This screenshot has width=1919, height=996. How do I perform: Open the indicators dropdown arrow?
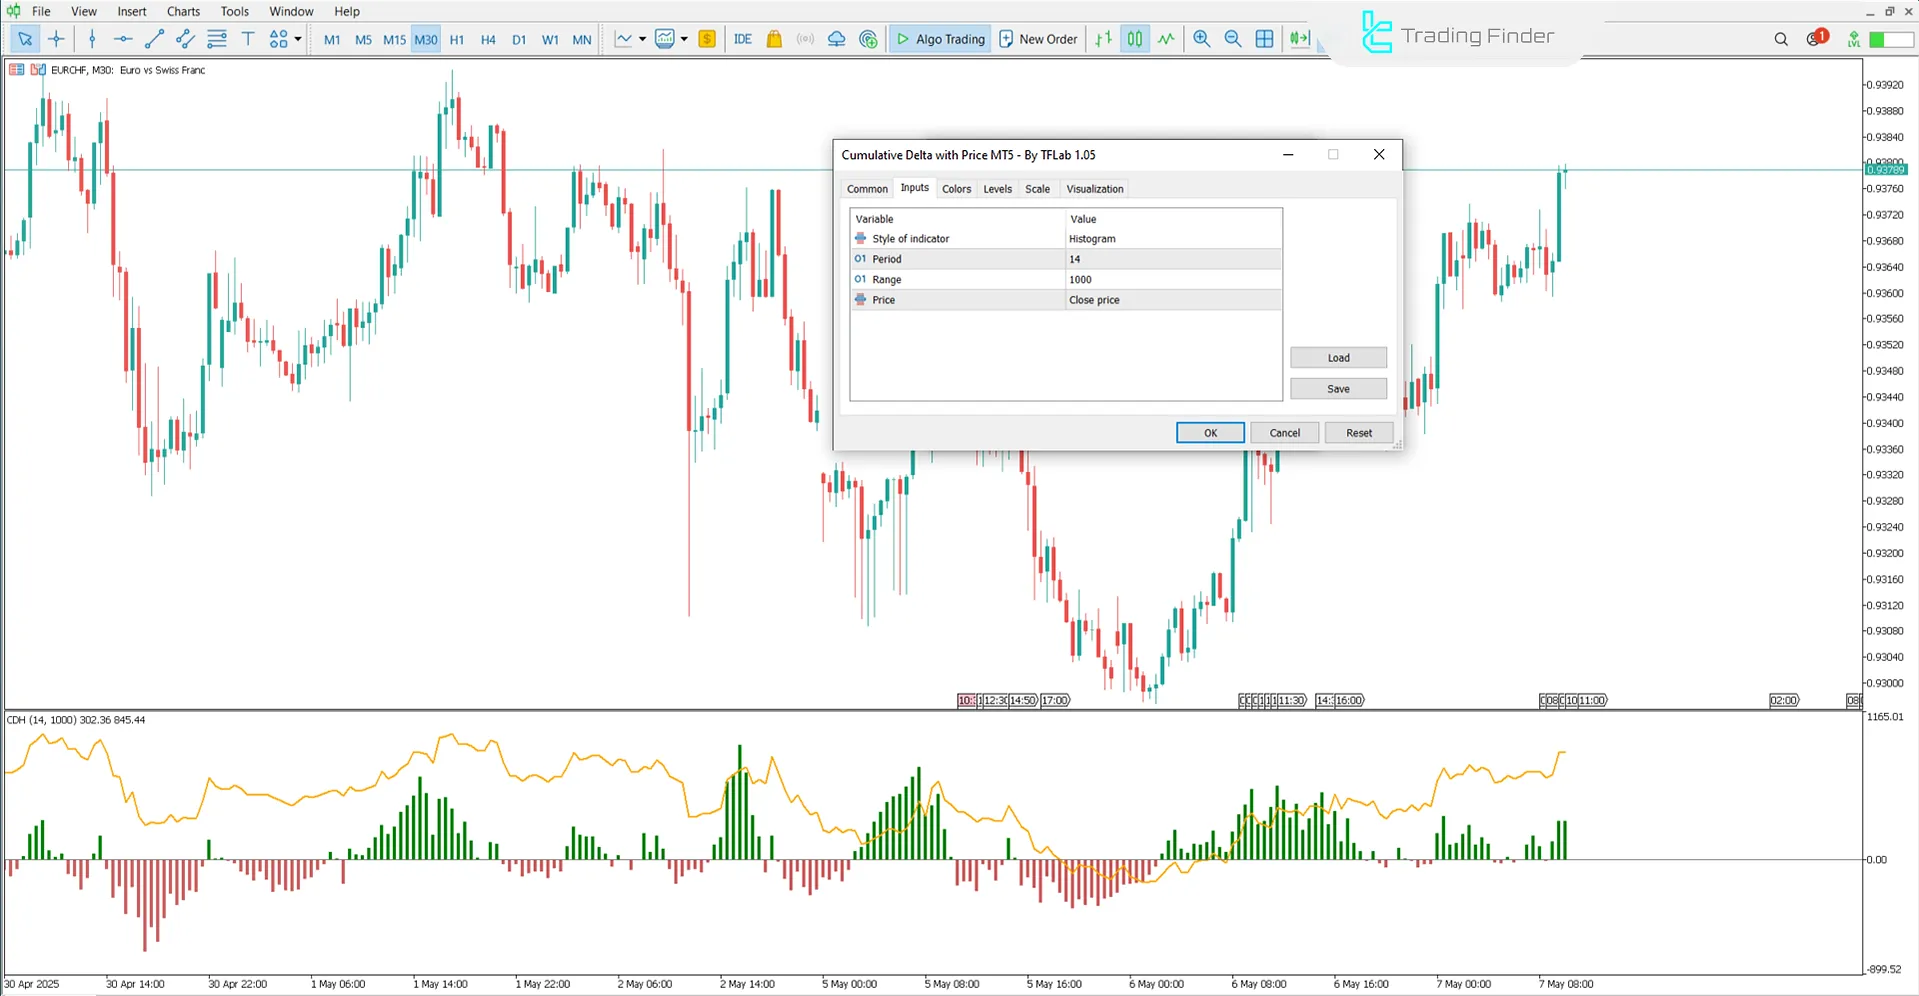click(x=686, y=39)
